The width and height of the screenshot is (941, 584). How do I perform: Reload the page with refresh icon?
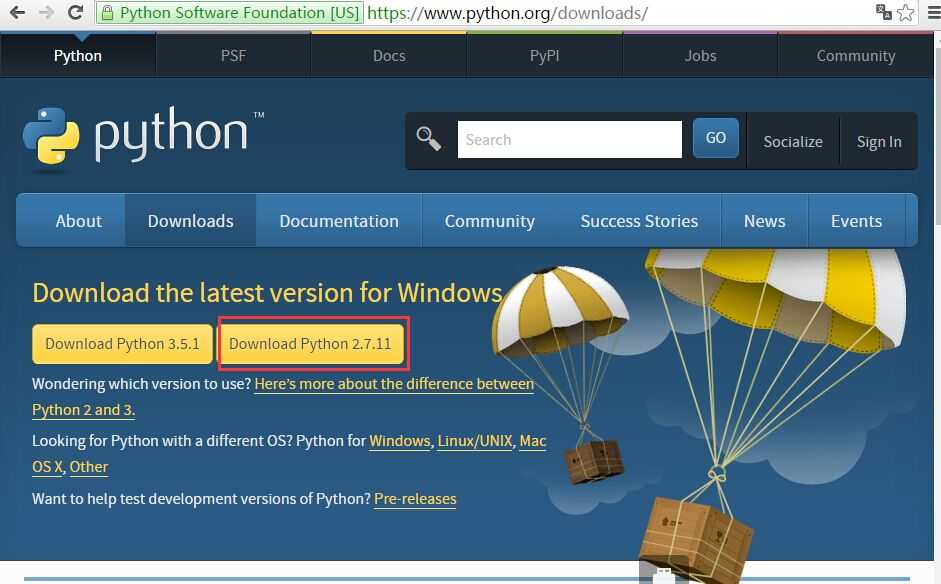[76, 12]
